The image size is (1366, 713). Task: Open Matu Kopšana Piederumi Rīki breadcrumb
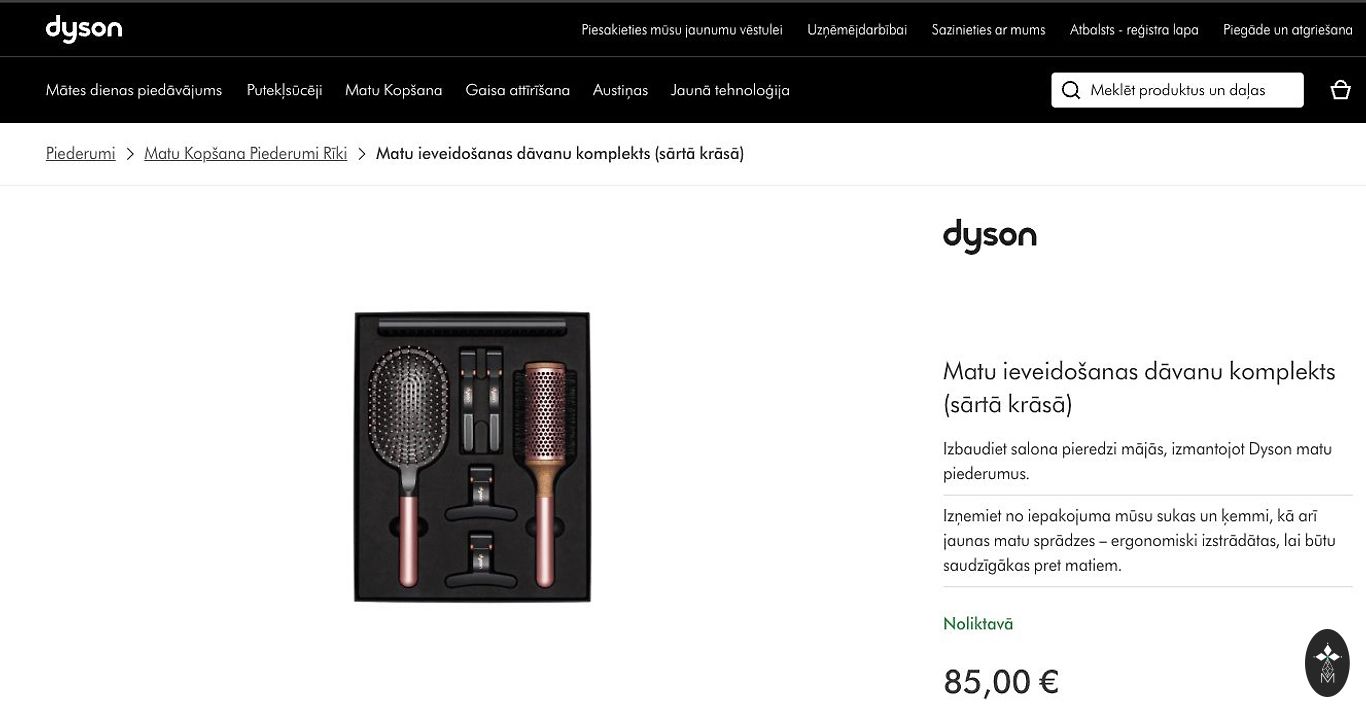pyautogui.click(x=245, y=153)
